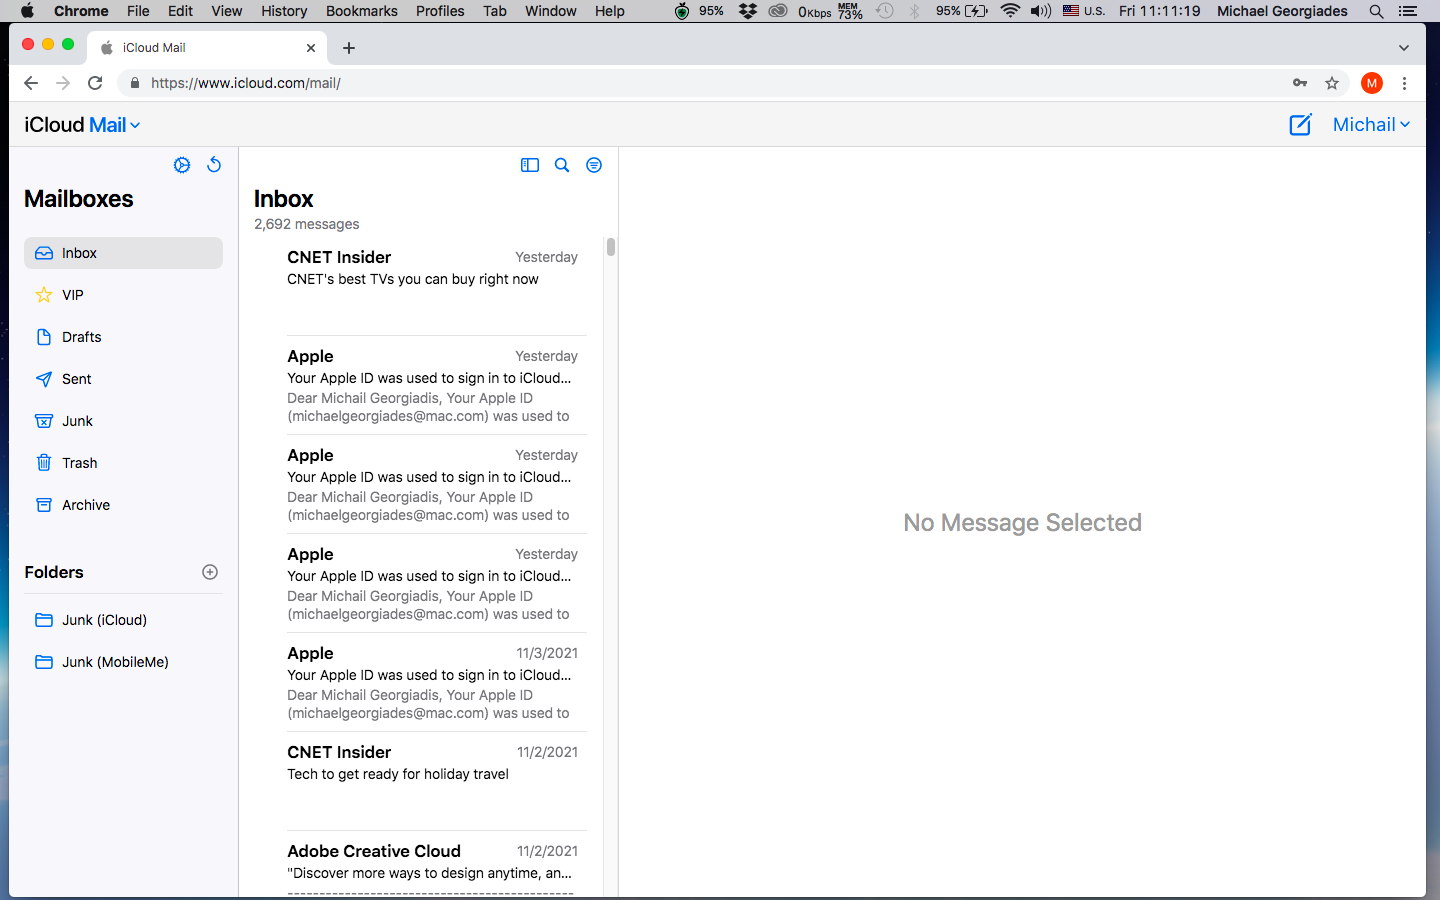
Task: Click the Trash can icon
Action: click(x=44, y=463)
